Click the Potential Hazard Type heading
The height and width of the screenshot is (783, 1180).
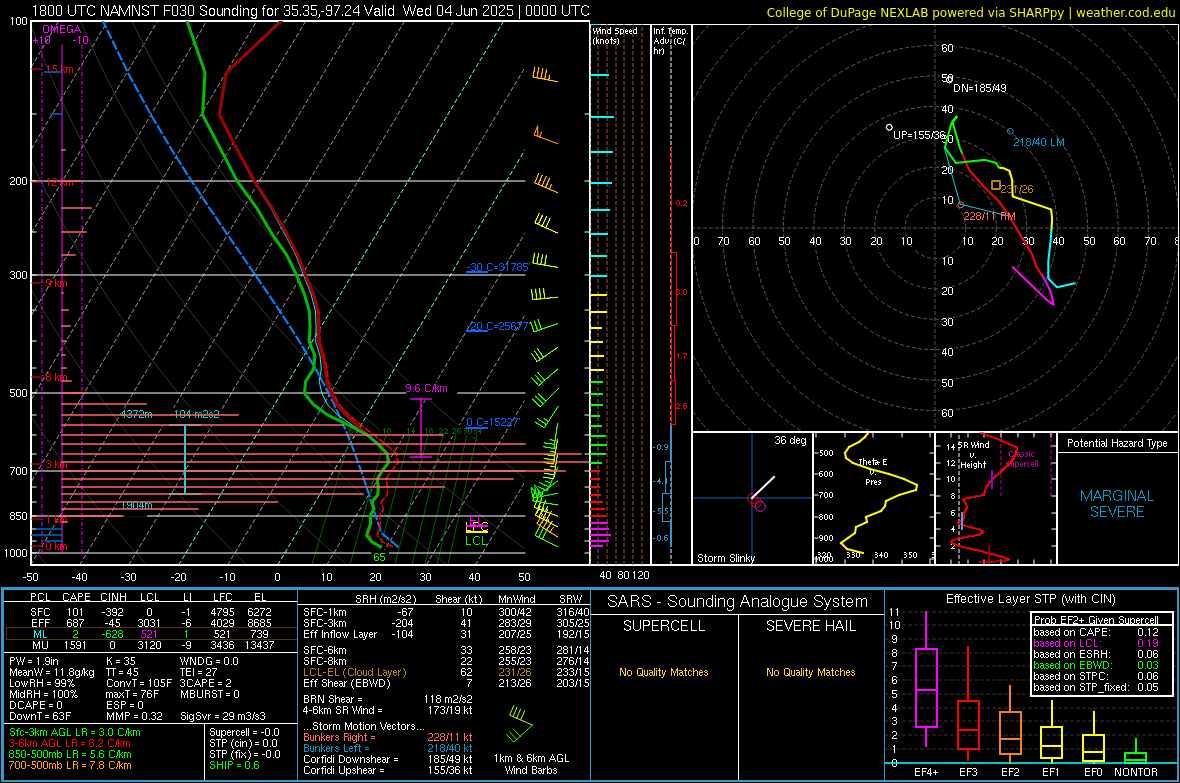tap(1117, 443)
